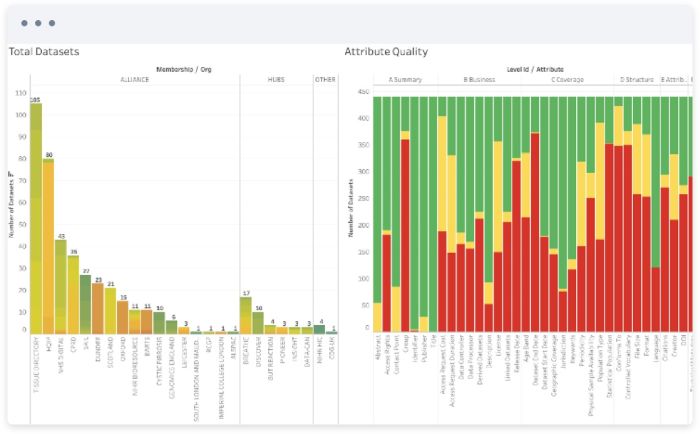Click the GENOMICS ENGLAND axis label

172,367
